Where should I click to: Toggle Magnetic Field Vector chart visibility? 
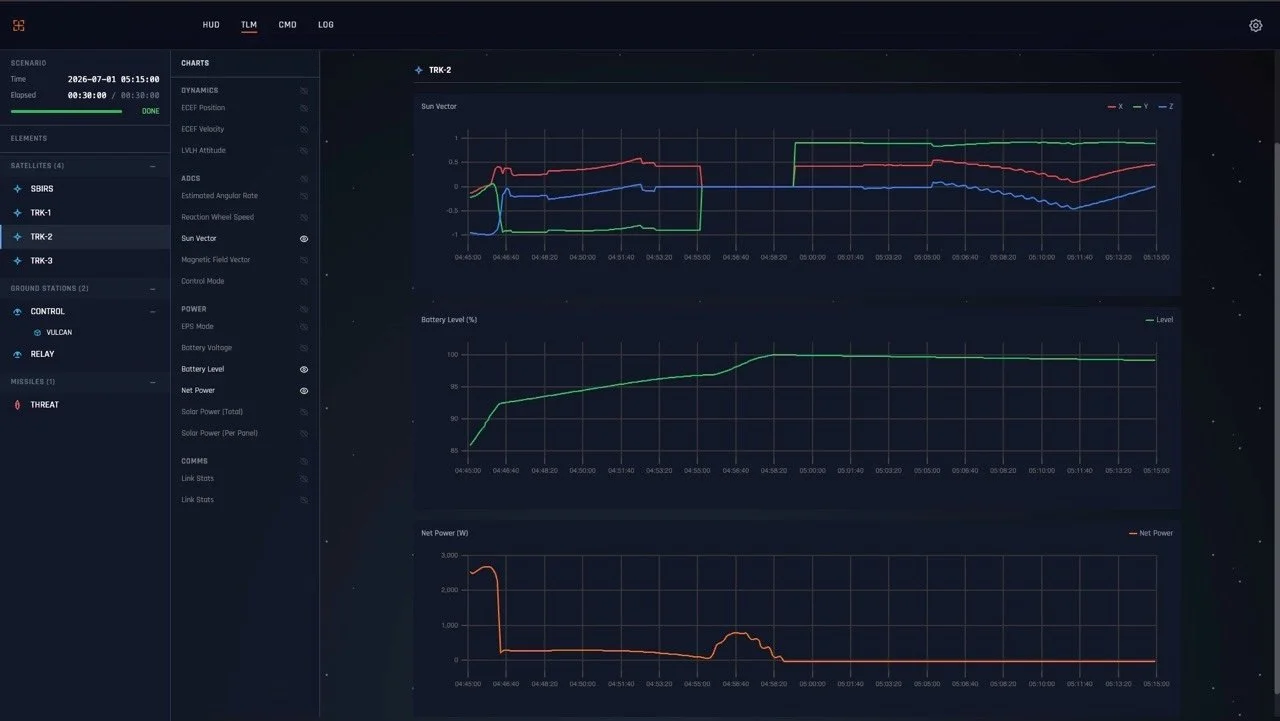click(304, 260)
